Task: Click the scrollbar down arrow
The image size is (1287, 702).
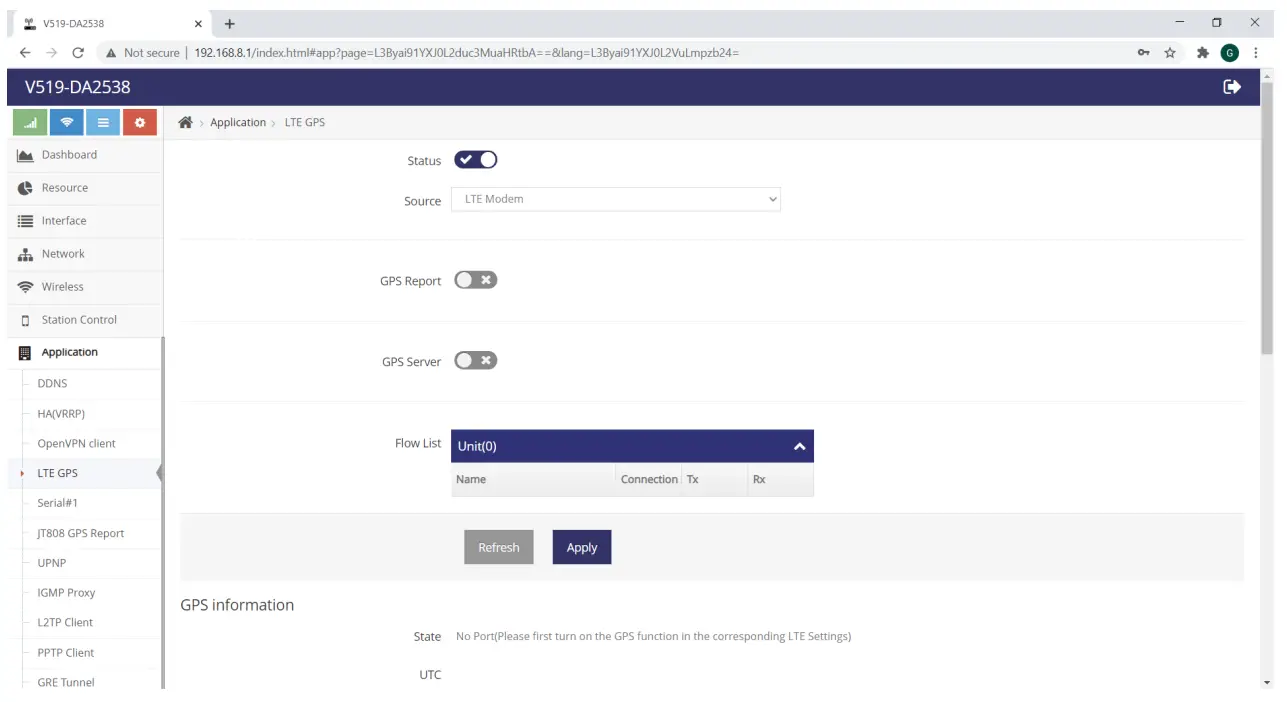Action: pyautogui.click(x=1267, y=683)
